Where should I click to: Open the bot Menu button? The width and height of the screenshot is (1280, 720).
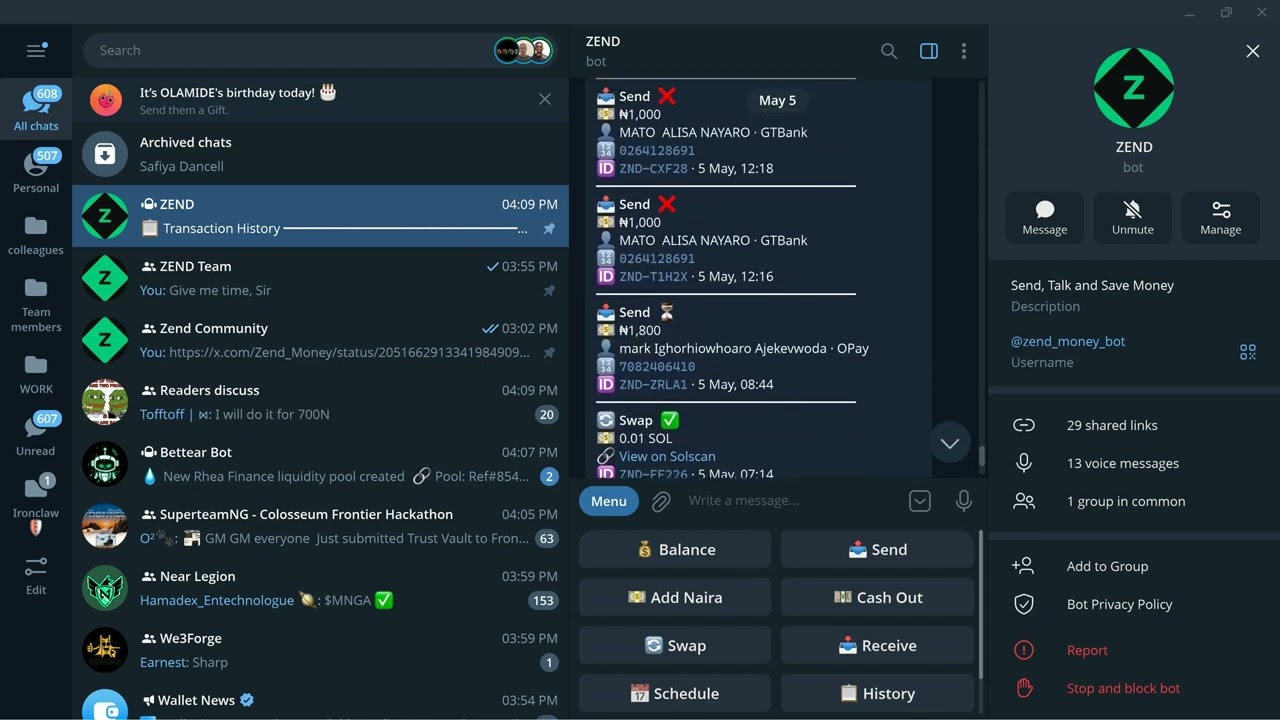(608, 501)
